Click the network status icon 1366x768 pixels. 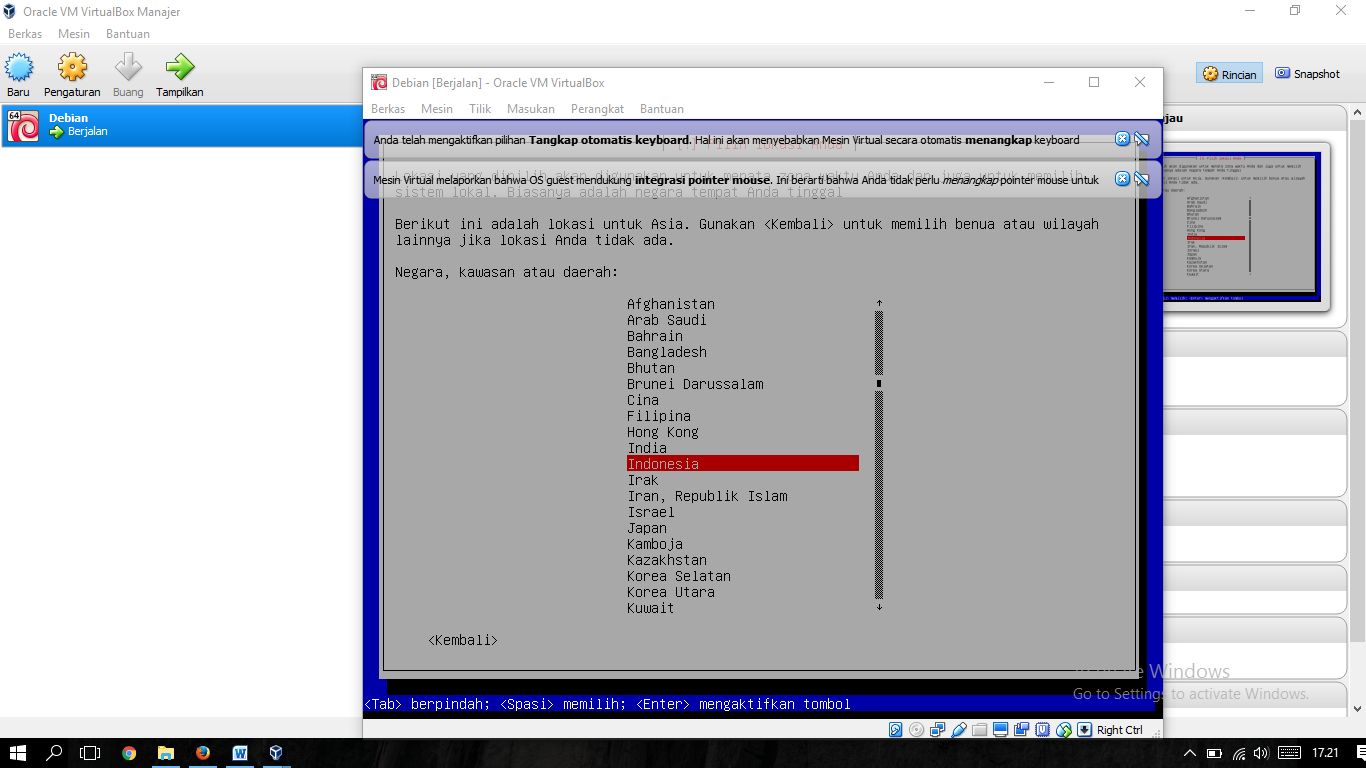[937, 730]
